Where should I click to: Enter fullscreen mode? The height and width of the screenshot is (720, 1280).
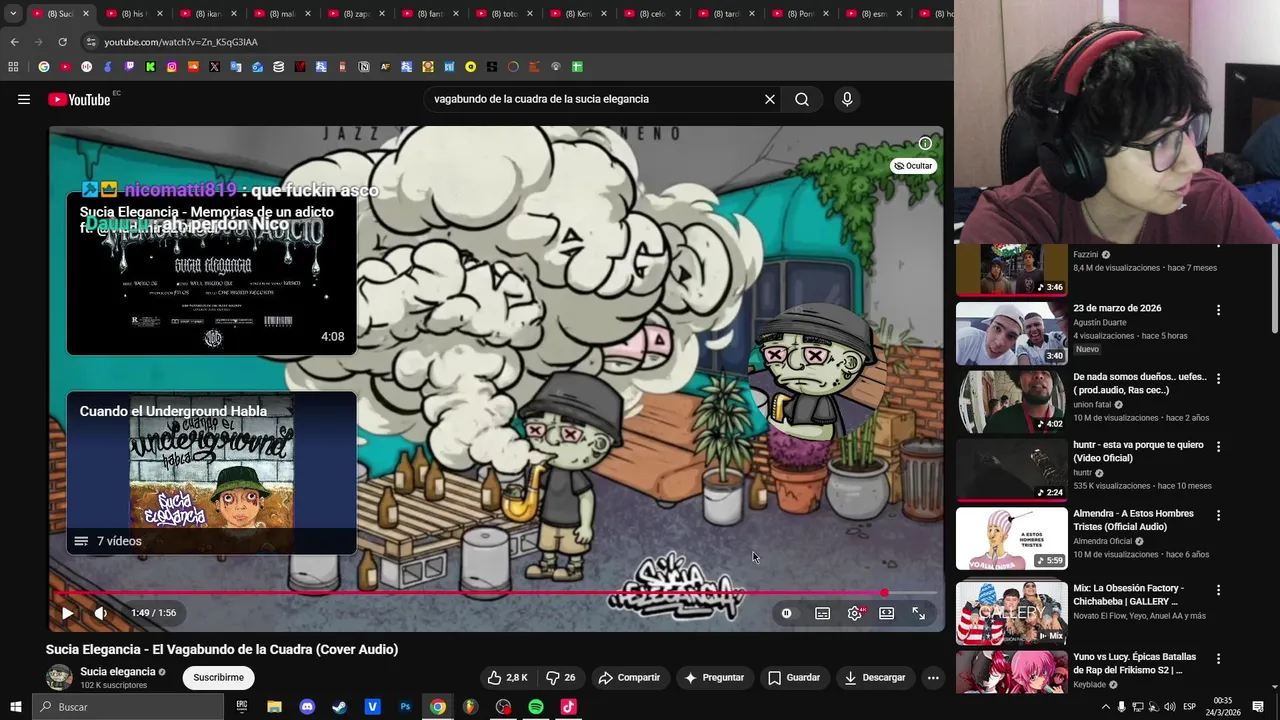[919, 613]
